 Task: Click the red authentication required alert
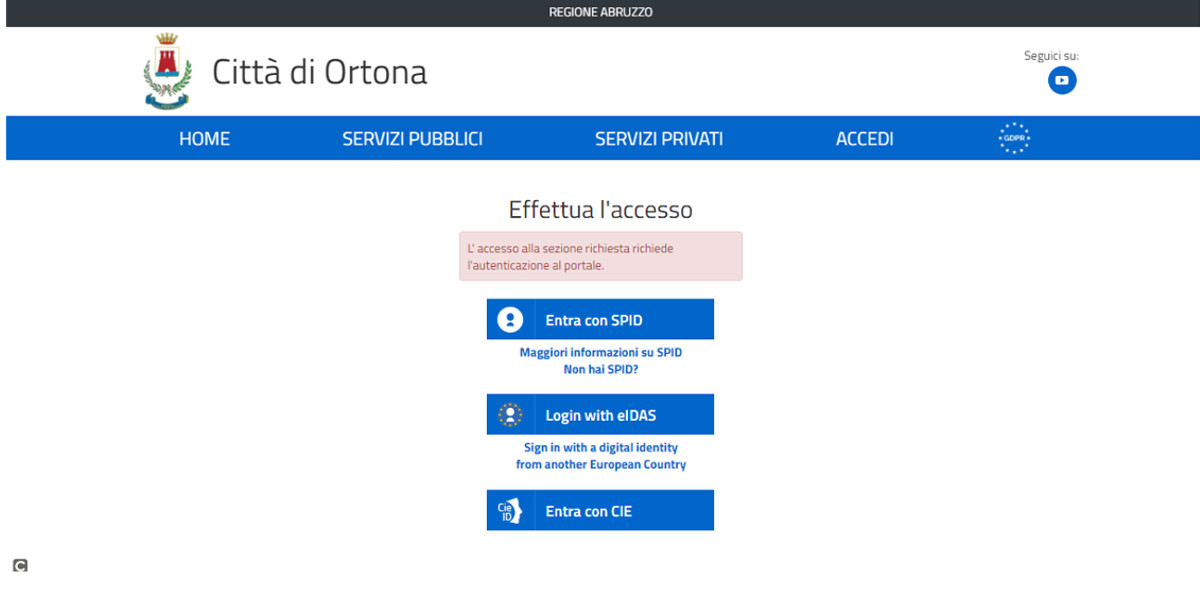tap(600, 256)
